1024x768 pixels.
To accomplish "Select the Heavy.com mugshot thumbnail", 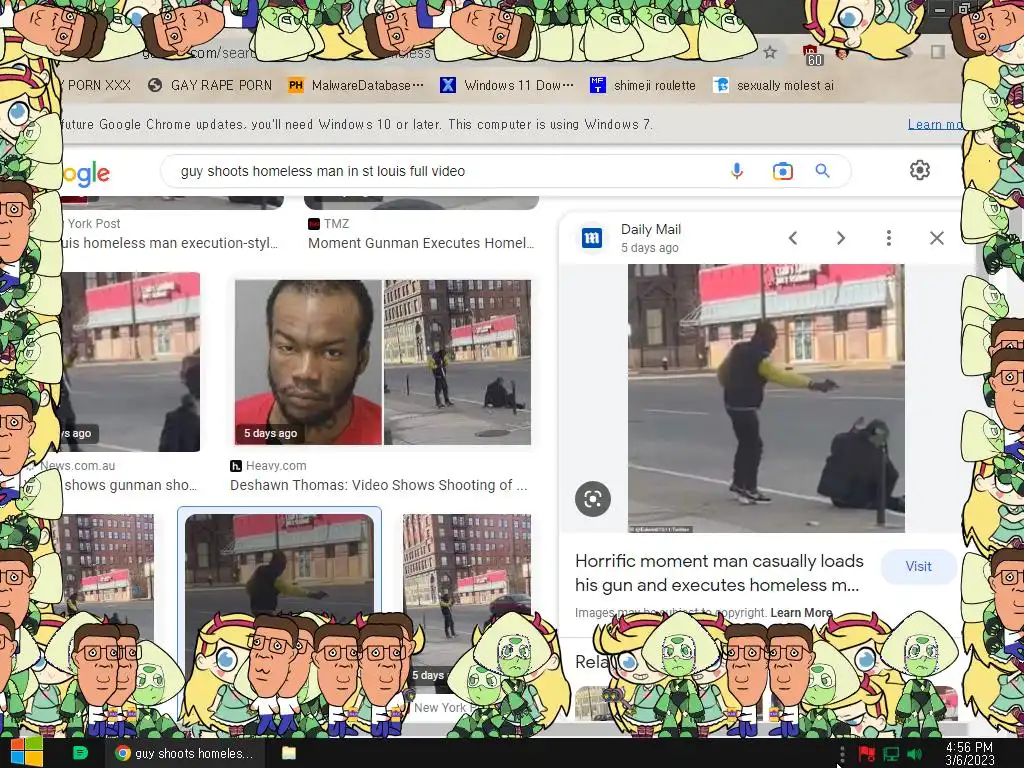I will click(383, 362).
